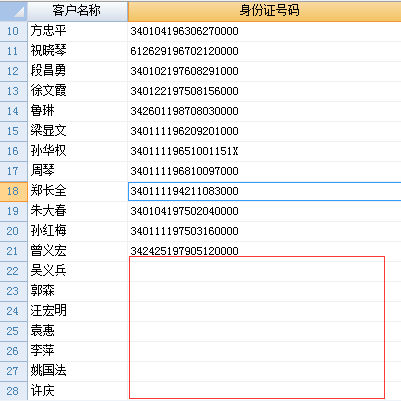This screenshot has height=401, width=401.
Task: Select the empty ID cell beside 许庆
Action: click(265, 391)
